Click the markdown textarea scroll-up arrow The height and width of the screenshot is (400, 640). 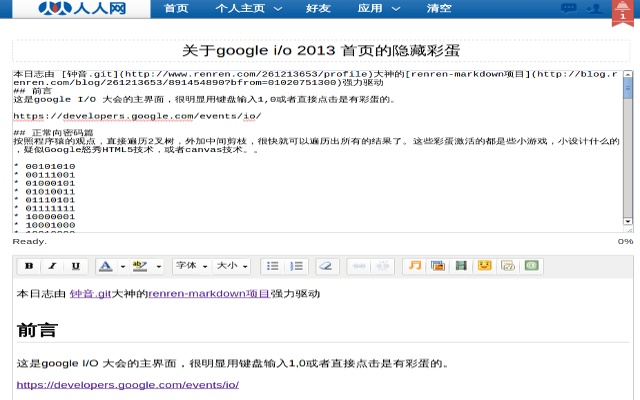click(628, 74)
